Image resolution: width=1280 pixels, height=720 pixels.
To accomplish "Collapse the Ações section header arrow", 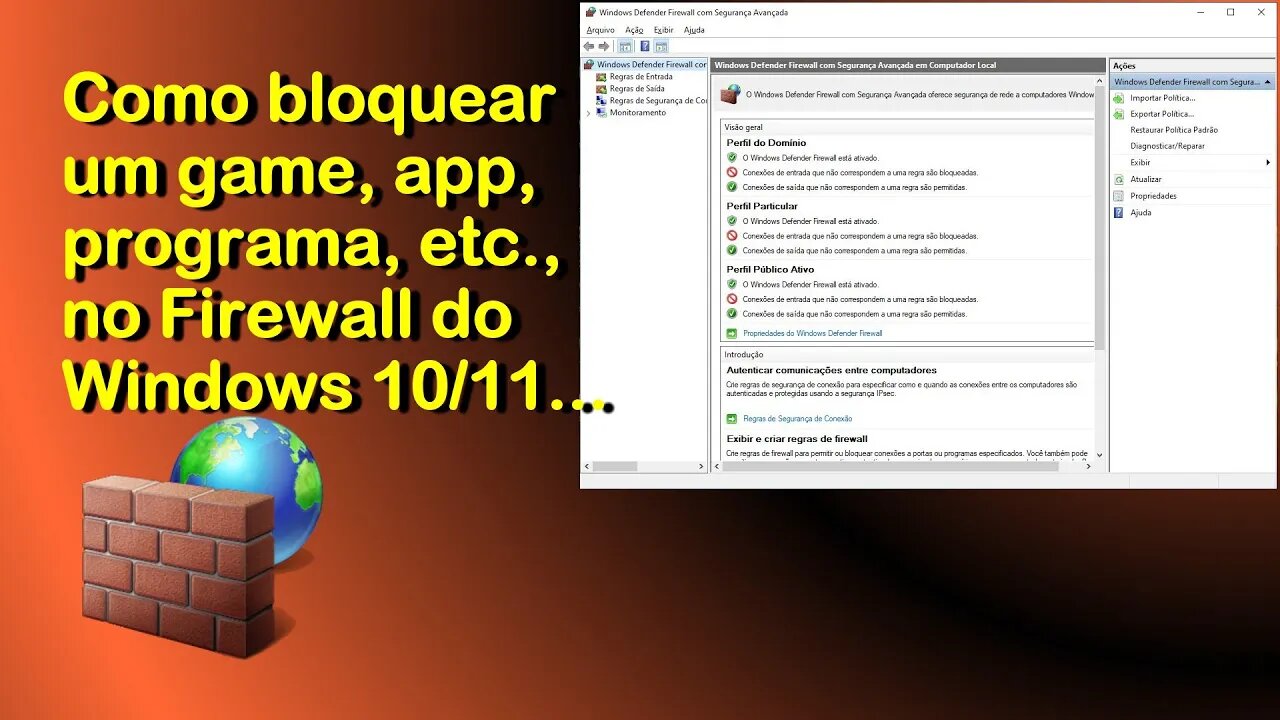I will tap(1268, 82).
